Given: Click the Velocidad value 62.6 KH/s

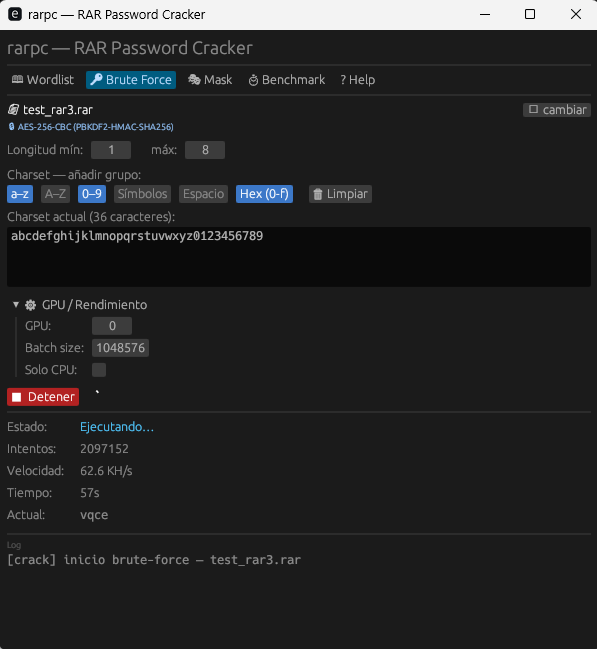Looking at the screenshot, I should [106, 471].
